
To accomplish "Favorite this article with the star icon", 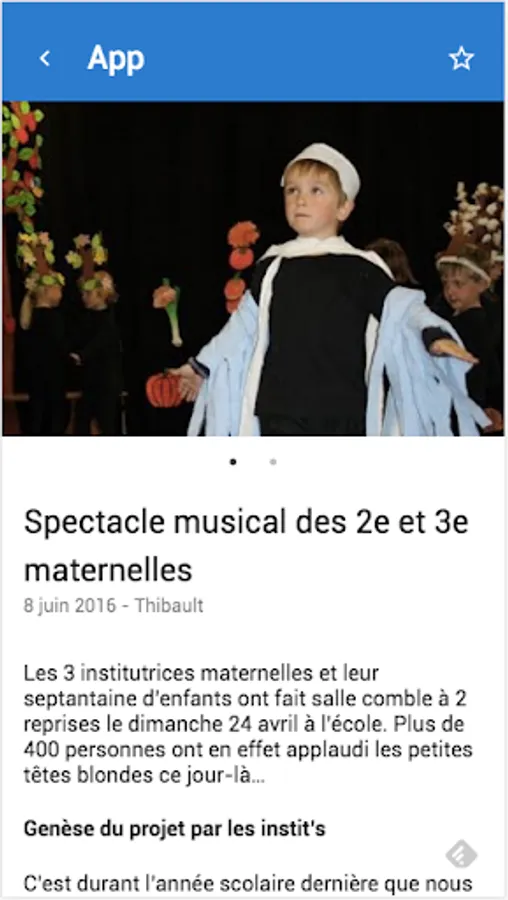I will click(x=461, y=59).
